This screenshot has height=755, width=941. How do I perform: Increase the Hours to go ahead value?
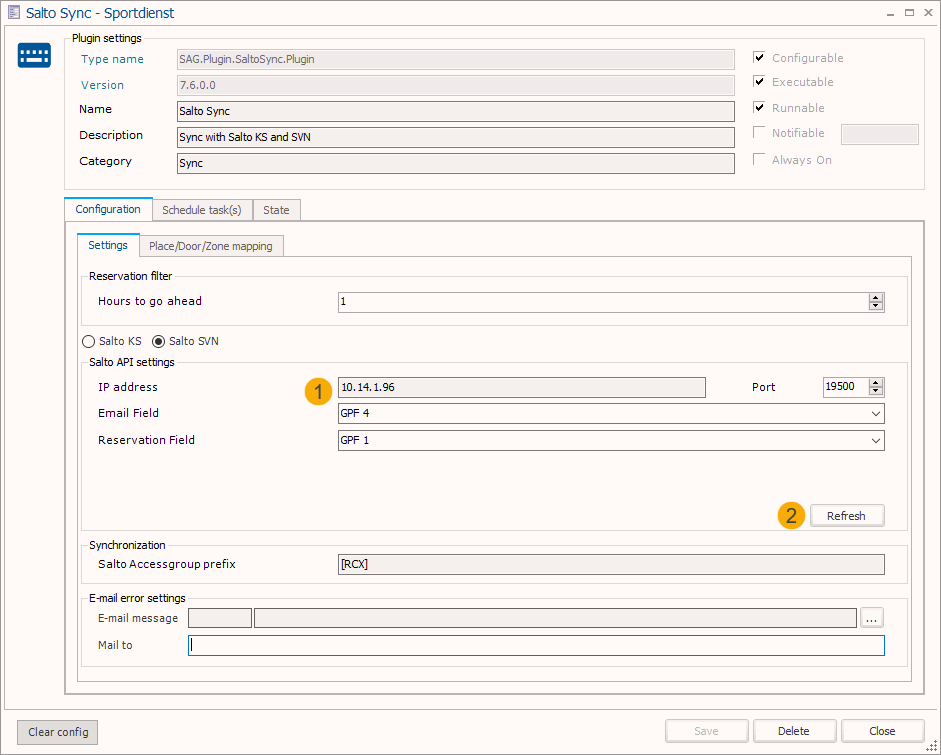pyautogui.click(x=876, y=297)
